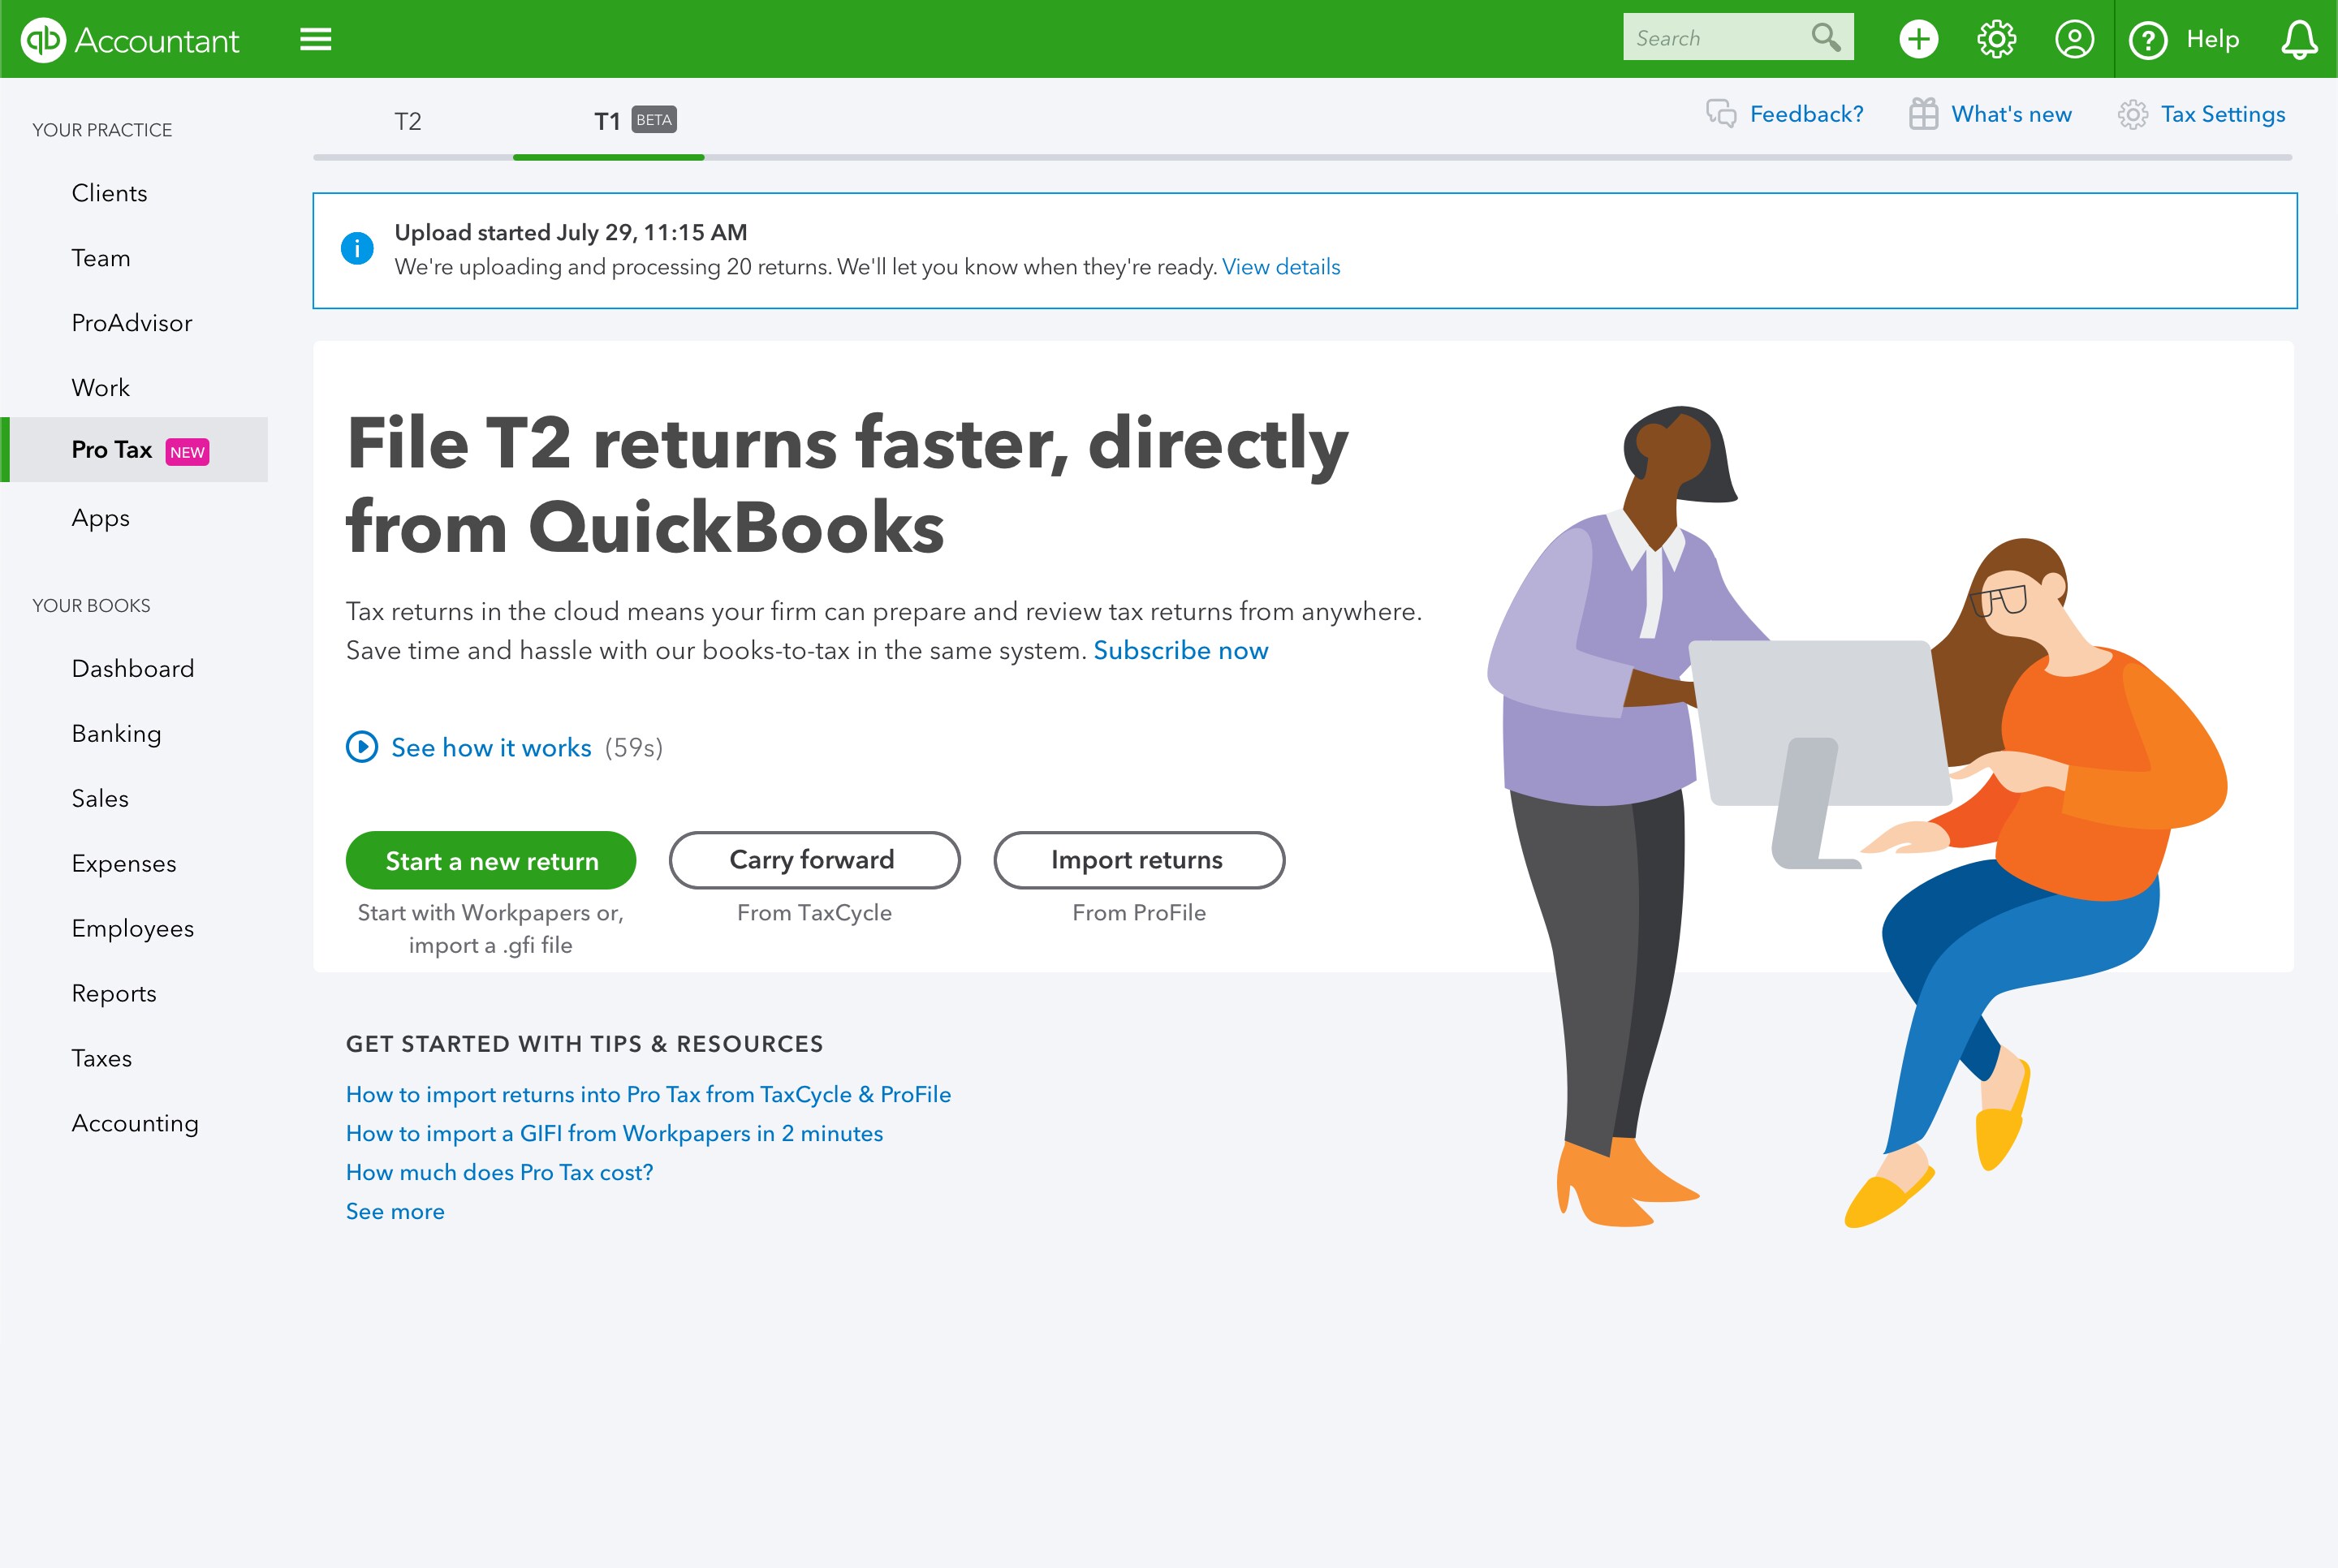Toggle the hamburger navigation menu
2338x1568 pixels.
(x=316, y=39)
